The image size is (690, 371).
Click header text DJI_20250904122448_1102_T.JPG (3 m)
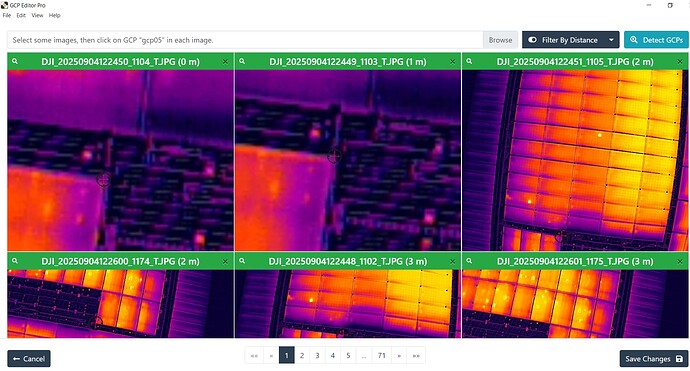click(x=348, y=261)
